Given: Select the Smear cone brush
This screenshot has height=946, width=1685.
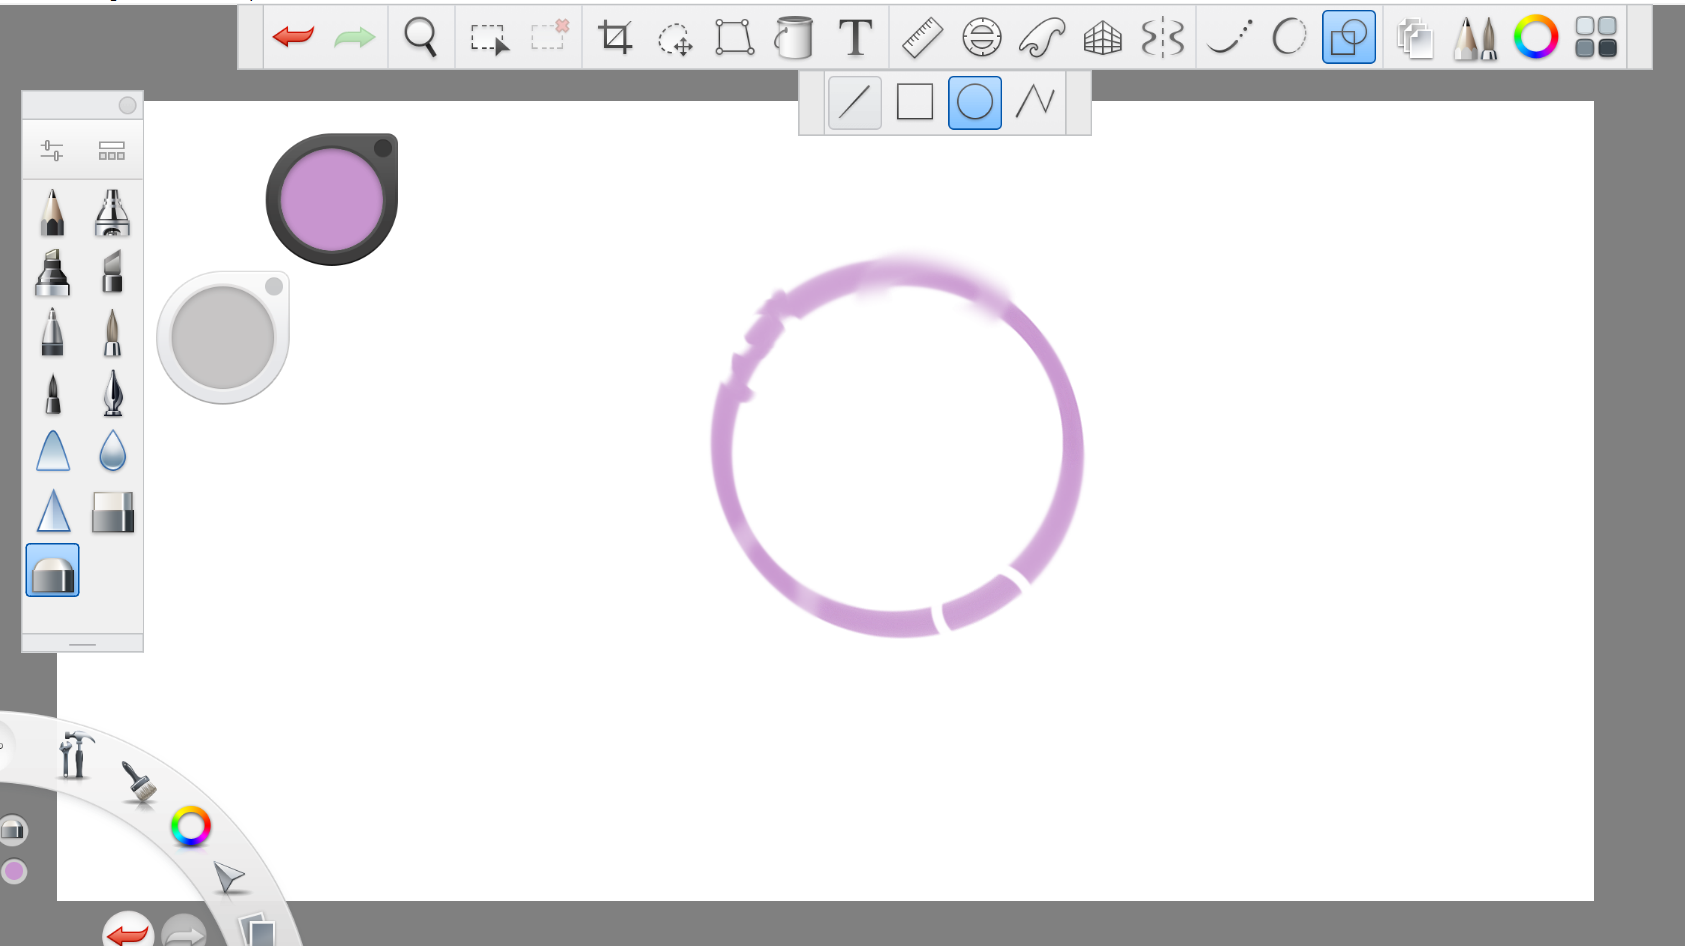Looking at the screenshot, I should click(52, 451).
